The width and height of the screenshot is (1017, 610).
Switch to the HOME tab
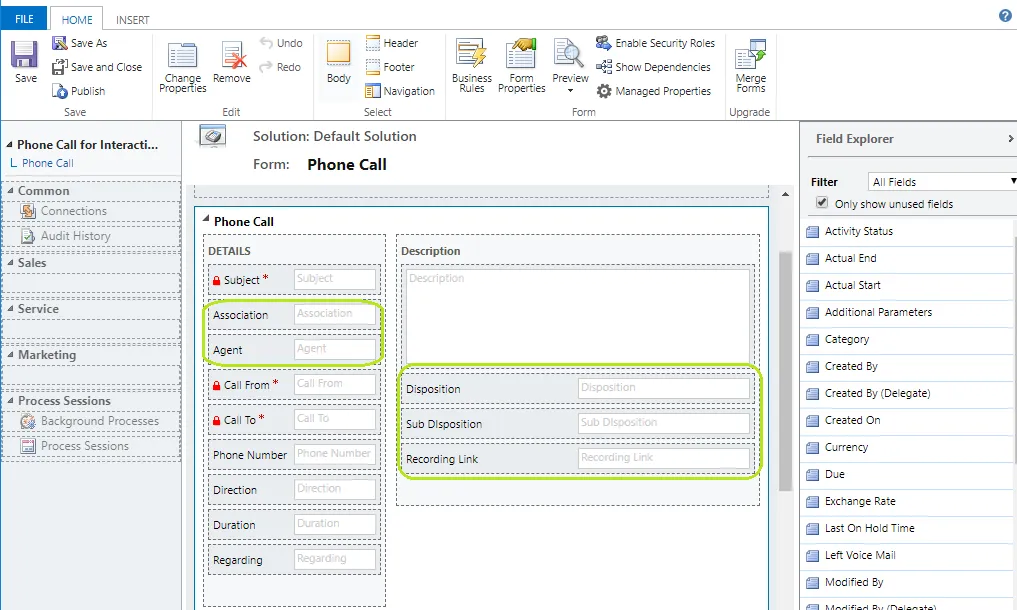click(77, 19)
